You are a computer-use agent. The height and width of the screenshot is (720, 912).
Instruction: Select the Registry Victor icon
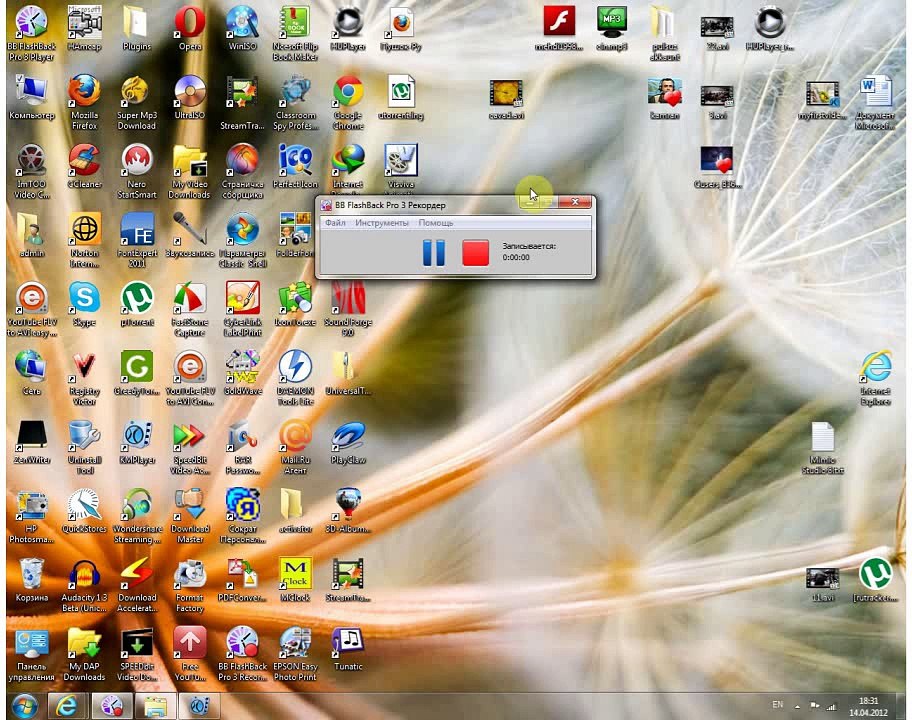84,378
